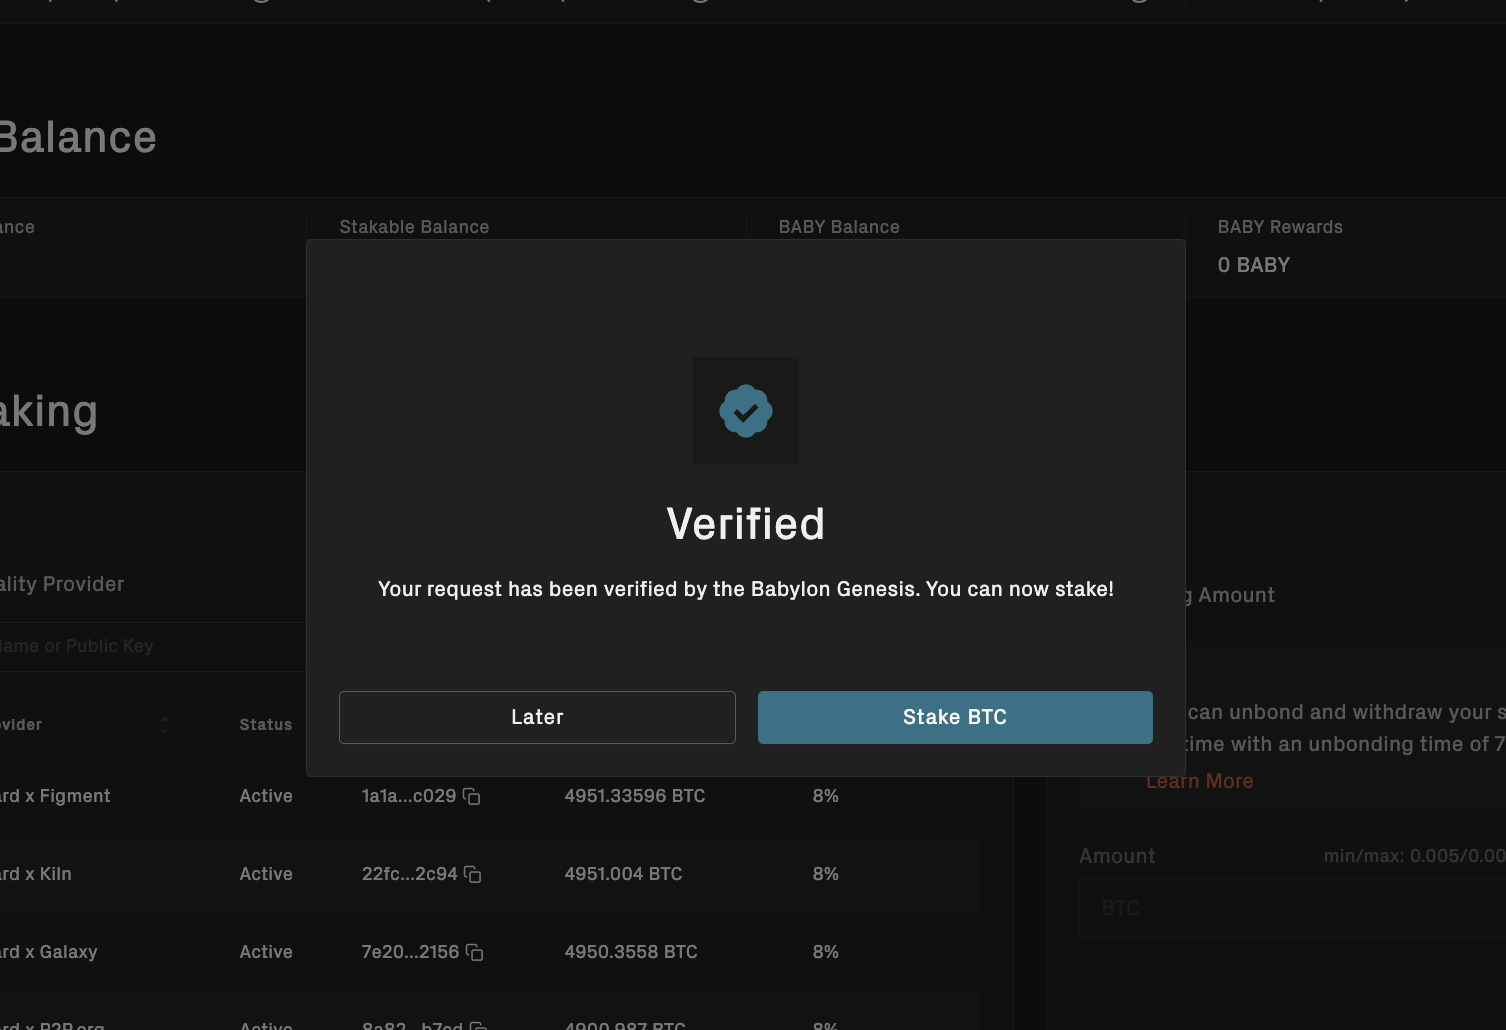This screenshot has width=1506, height=1030.
Task: Click the Active status in Figment row
Action: pos(266,796)
